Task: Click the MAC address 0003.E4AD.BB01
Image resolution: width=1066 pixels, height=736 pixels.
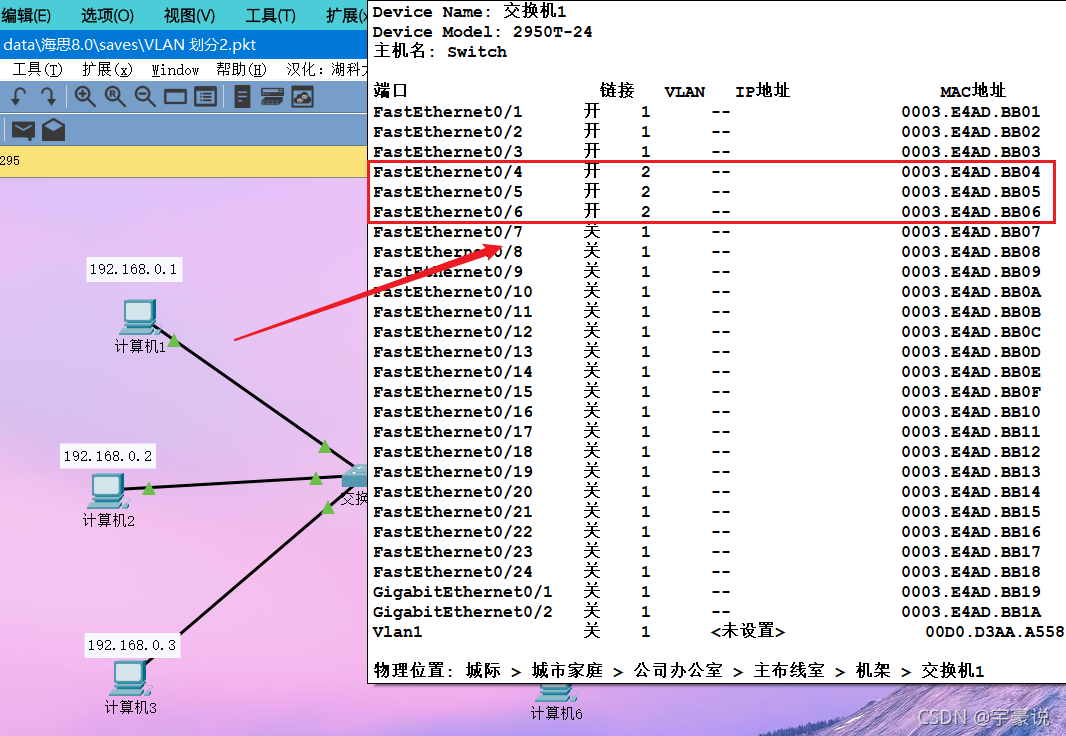Action: (x=971, y=112)
